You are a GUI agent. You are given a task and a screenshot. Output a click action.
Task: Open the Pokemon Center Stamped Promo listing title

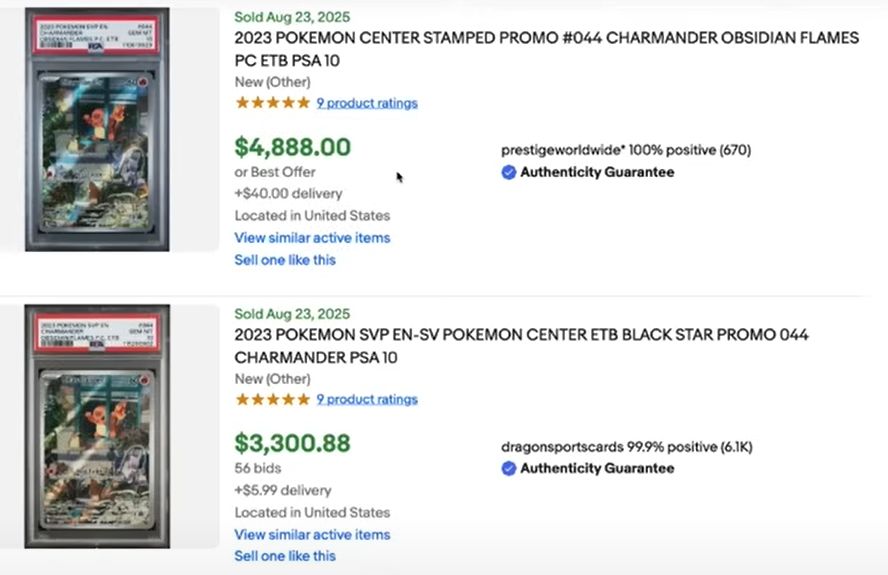click(546, 49)
